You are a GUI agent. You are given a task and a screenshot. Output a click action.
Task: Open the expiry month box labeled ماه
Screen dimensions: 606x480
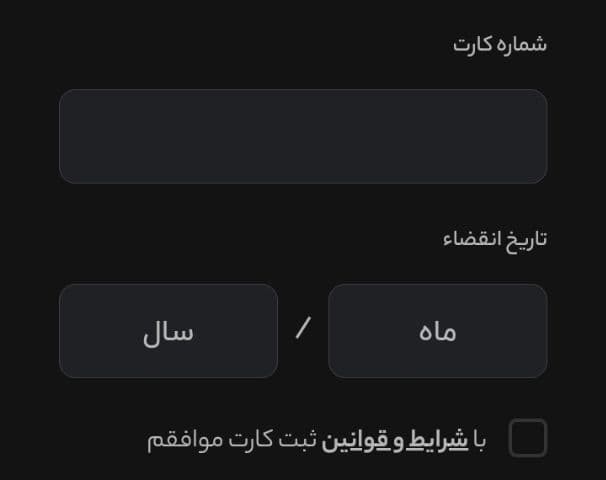[x=437, y=331]
